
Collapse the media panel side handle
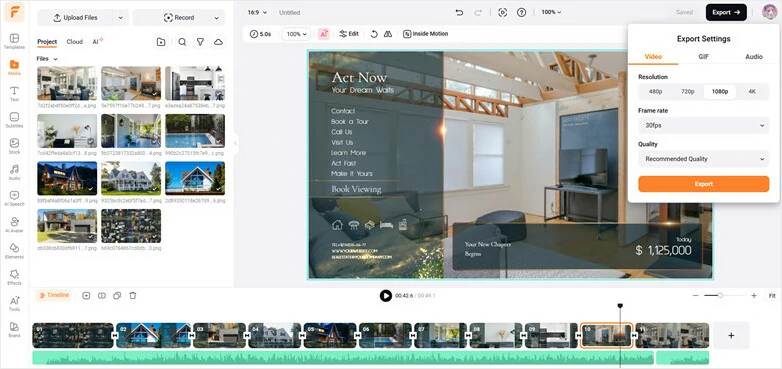[235, 143]
